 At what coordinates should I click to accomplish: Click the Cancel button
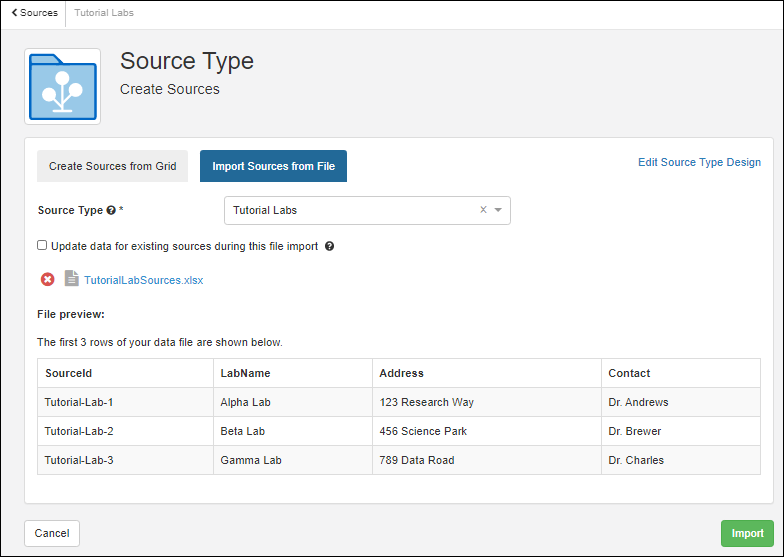(52, 533)
